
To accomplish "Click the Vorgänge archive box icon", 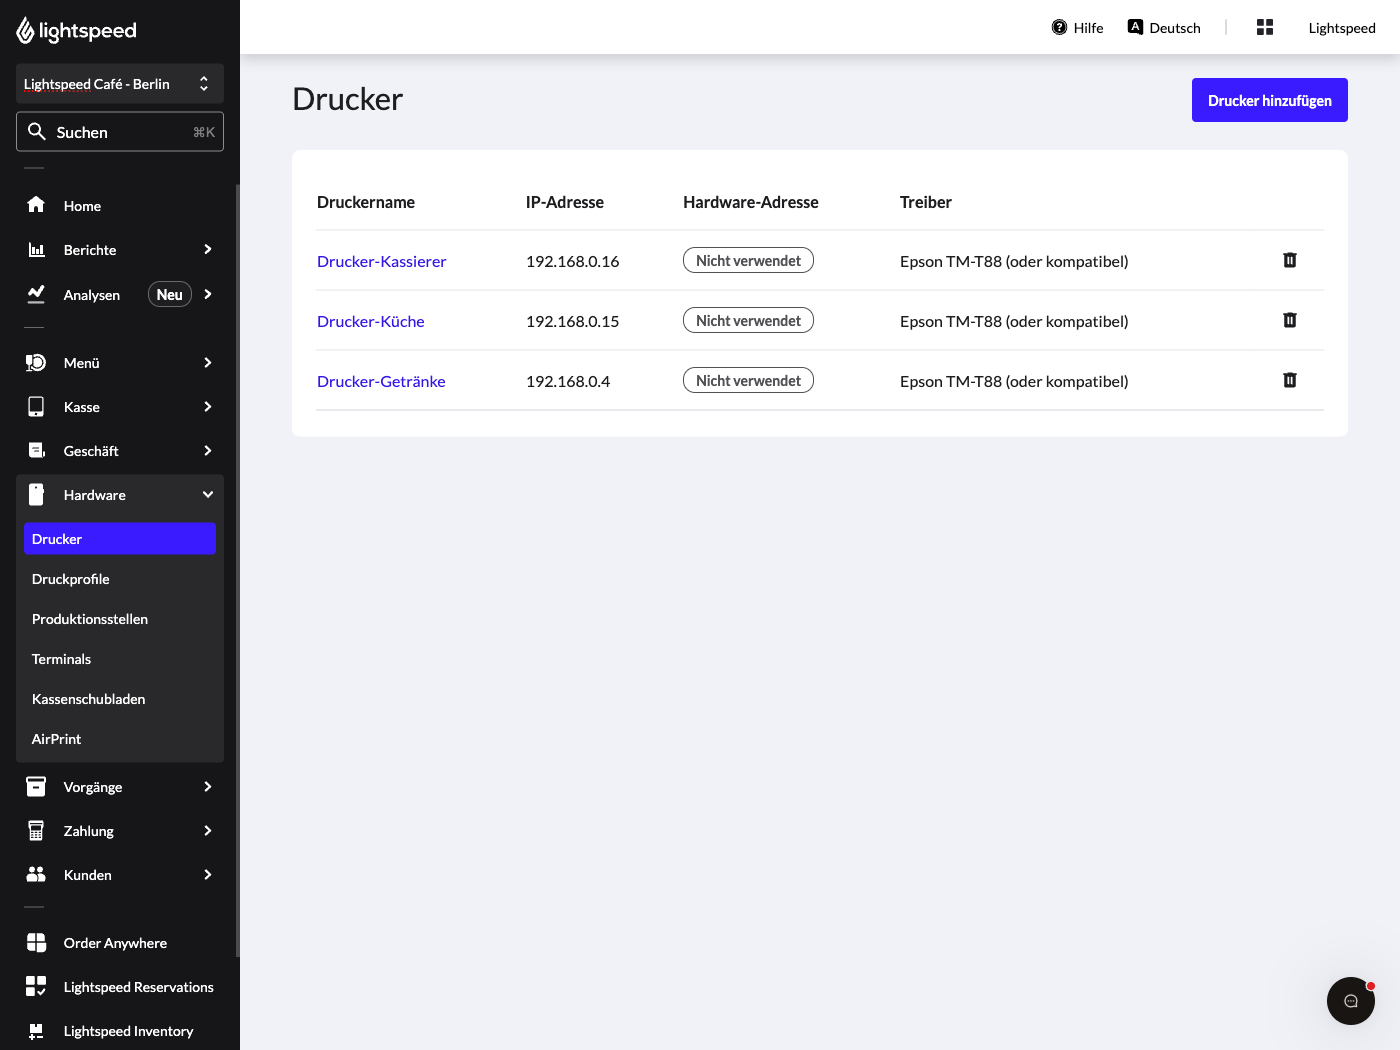I will 36,786.
